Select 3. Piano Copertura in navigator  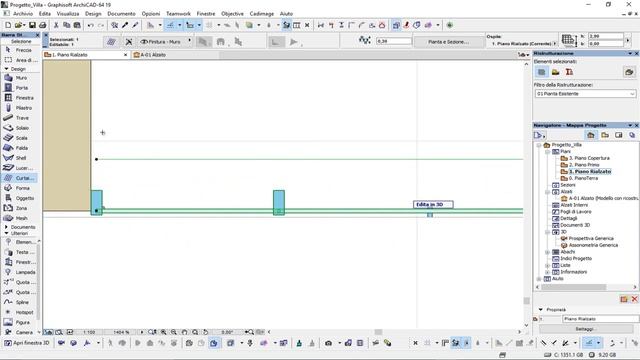pos(589,158)
